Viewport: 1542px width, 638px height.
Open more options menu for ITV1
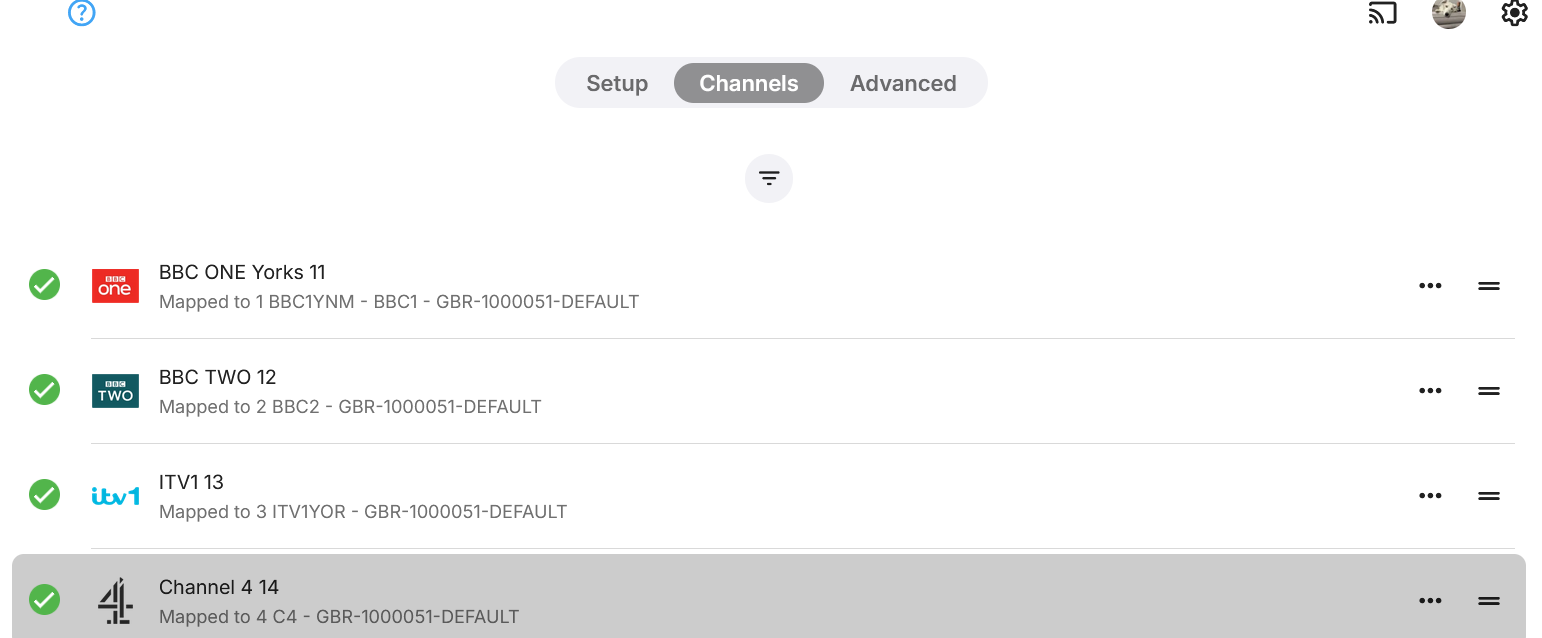tap(1430, 496)
